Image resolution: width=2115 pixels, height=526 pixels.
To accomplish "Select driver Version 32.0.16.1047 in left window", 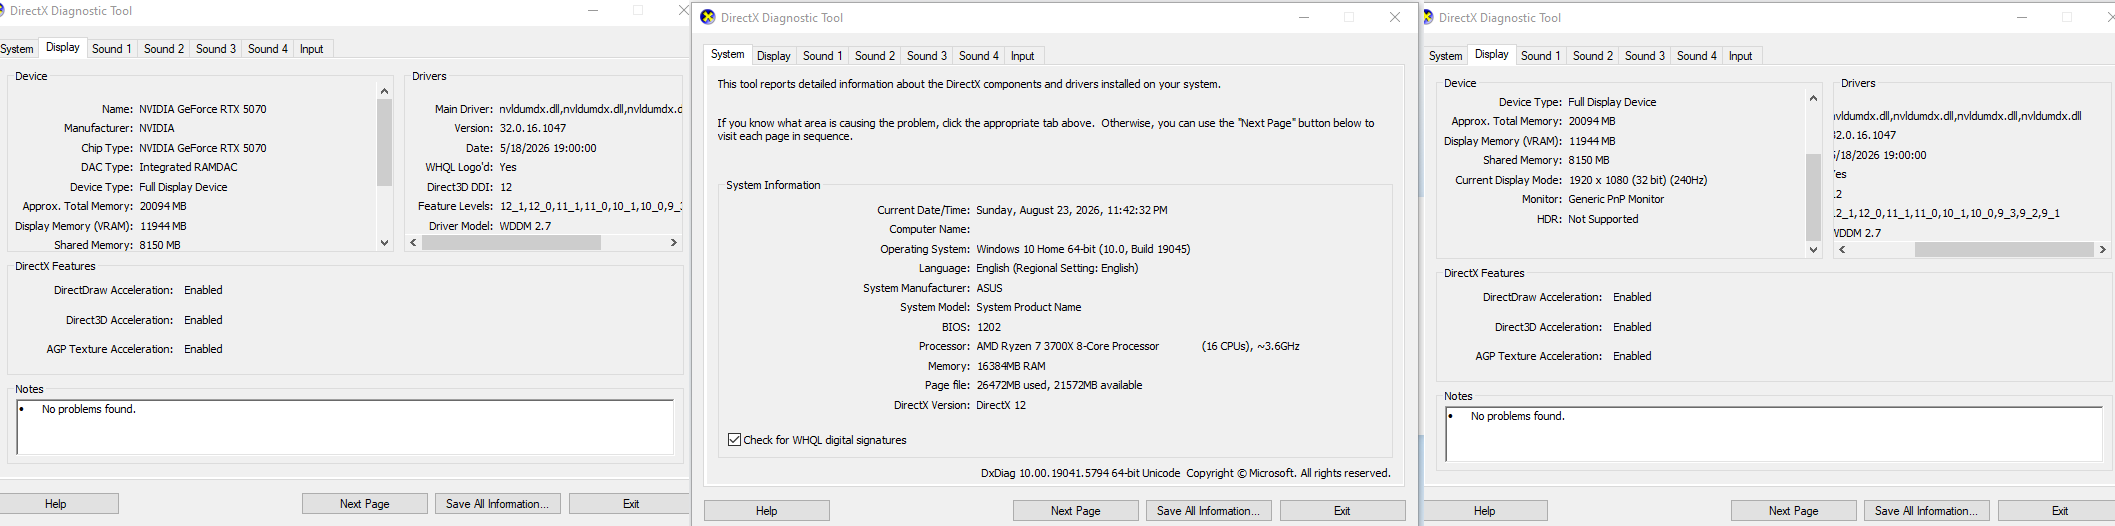I will pyautogui.click(x=533, y=128).
